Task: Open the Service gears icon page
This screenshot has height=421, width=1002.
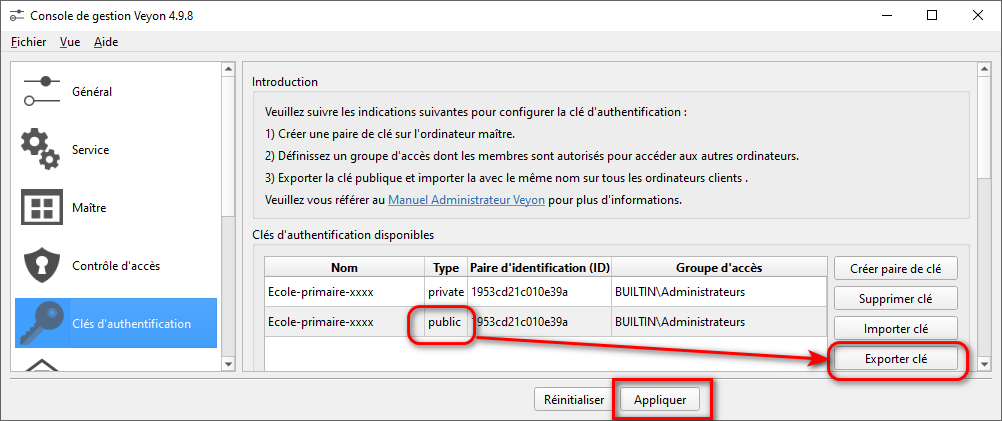Action: coord(42,149)
